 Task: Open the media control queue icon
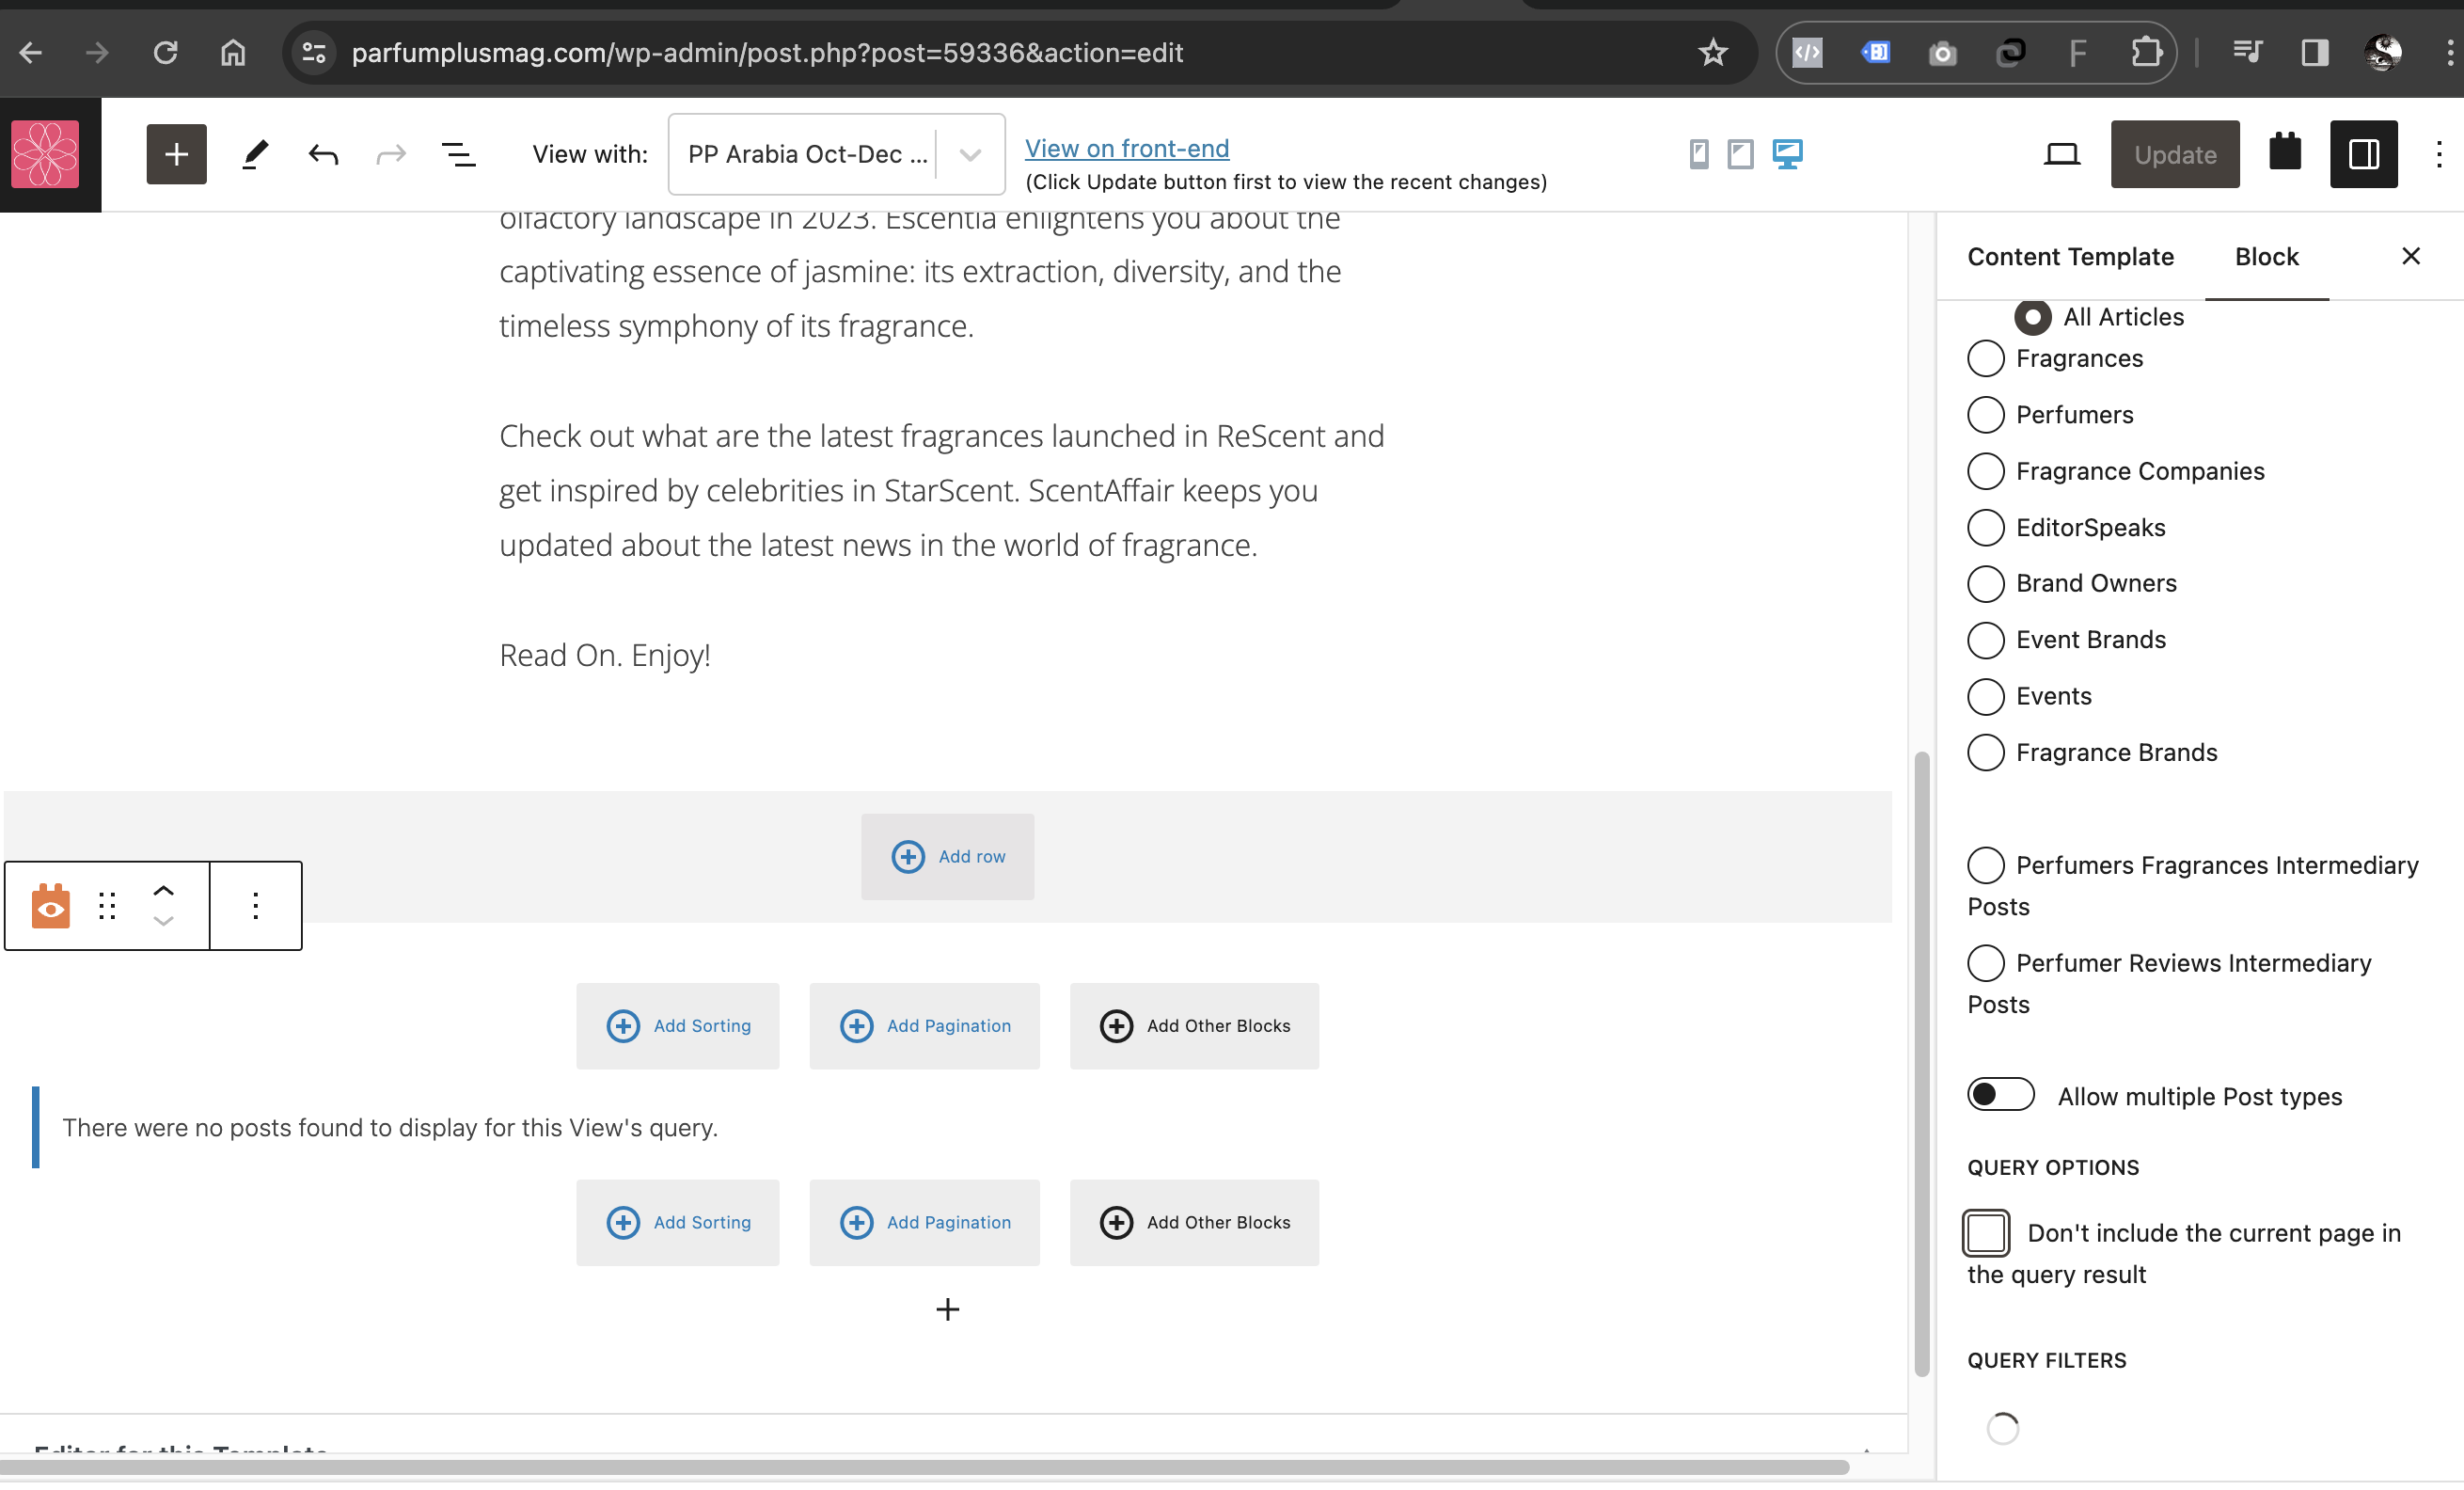point(2248,52)
